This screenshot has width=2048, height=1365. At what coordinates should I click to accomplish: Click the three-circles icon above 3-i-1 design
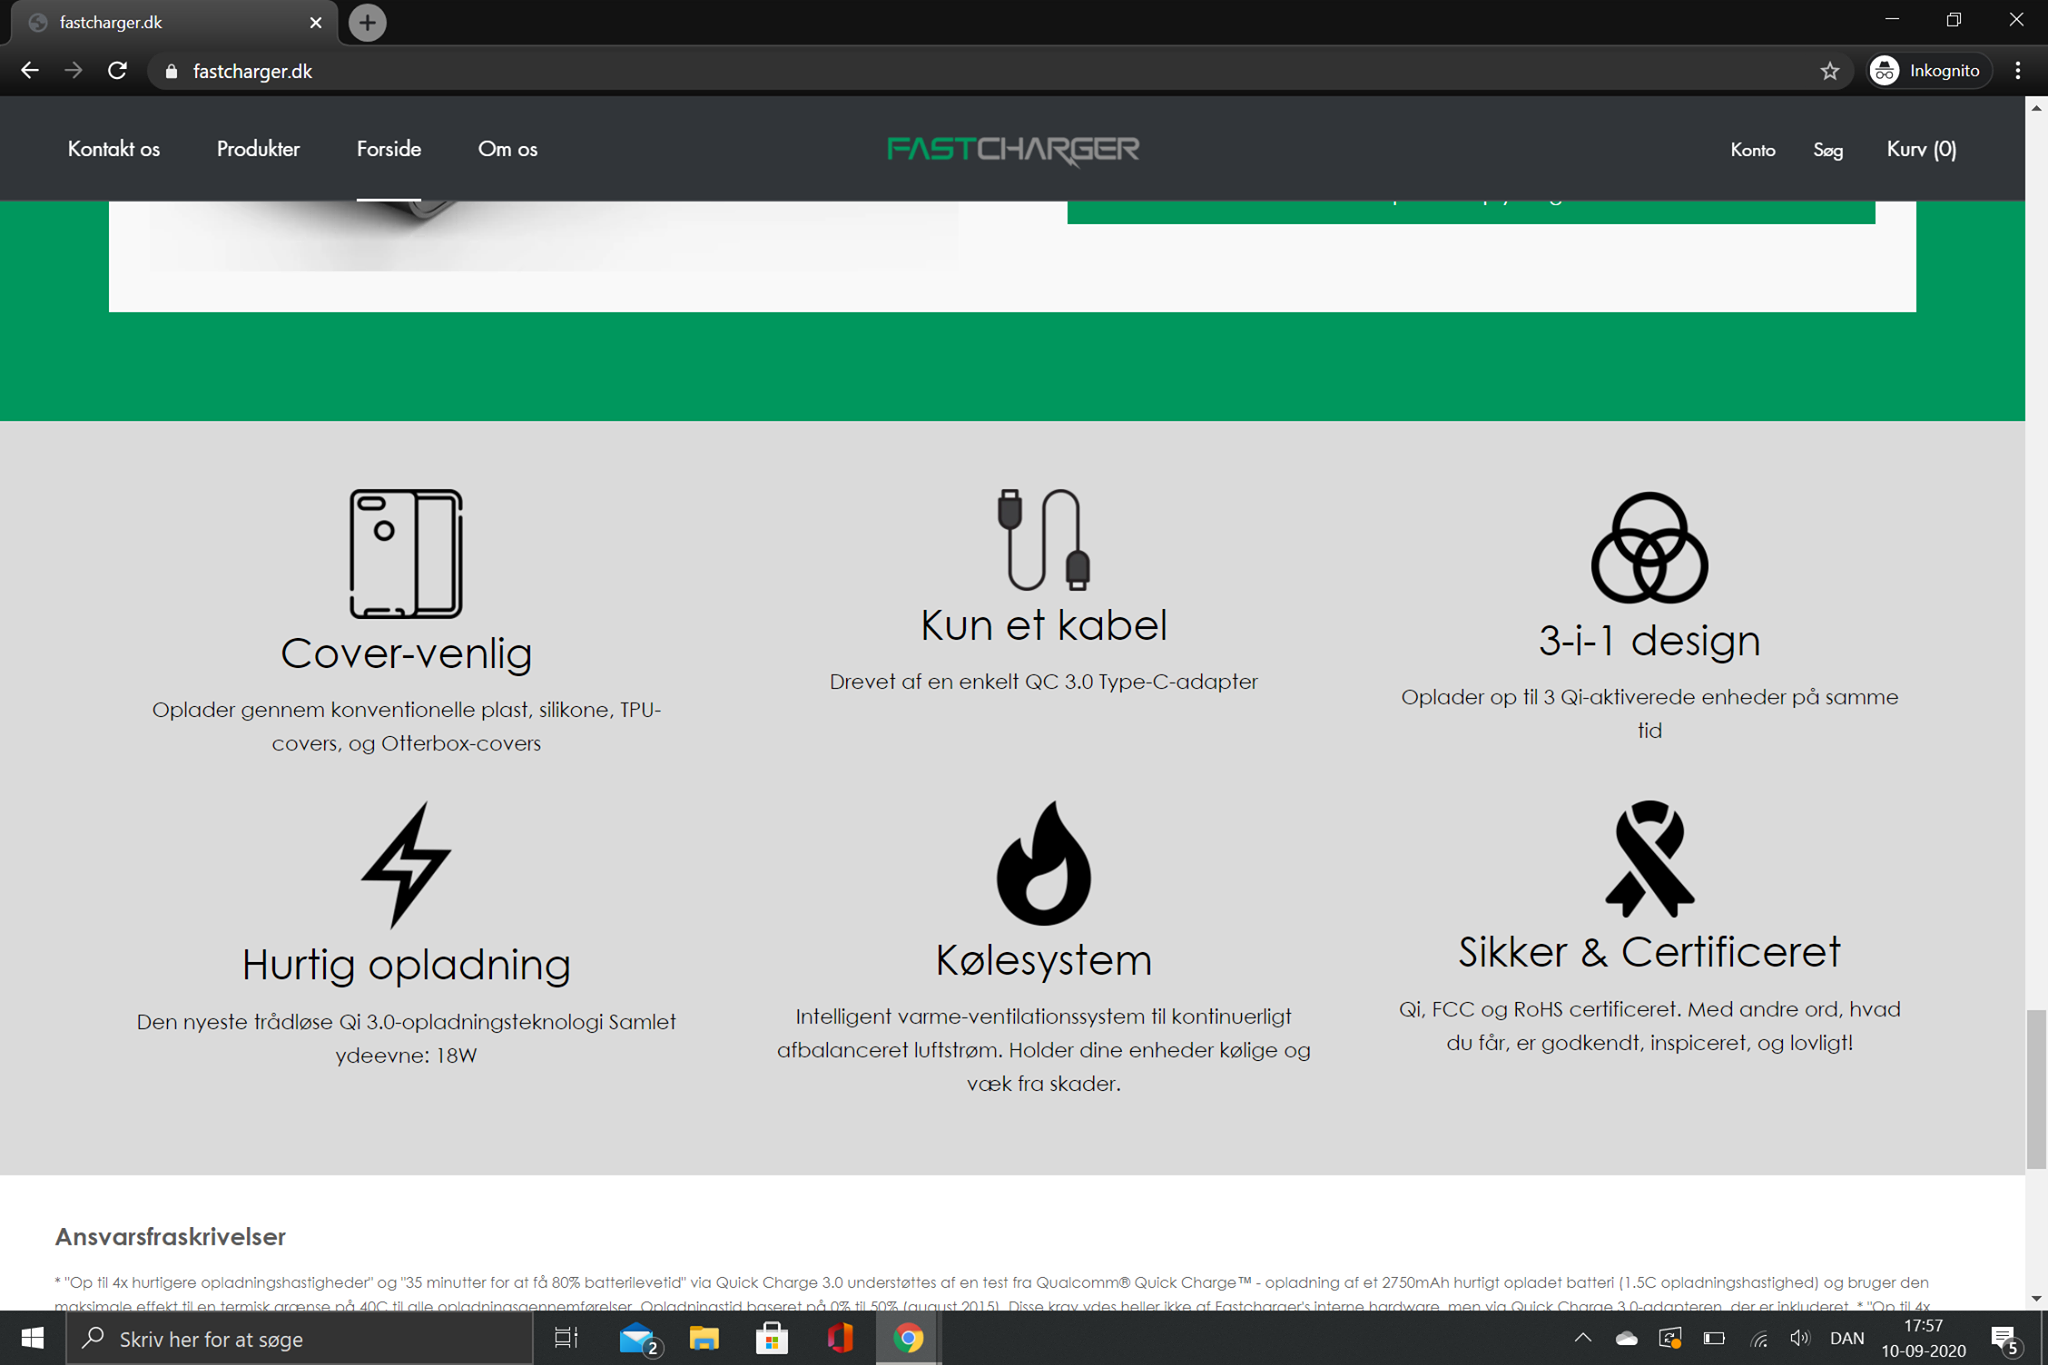click(1649, 548)
